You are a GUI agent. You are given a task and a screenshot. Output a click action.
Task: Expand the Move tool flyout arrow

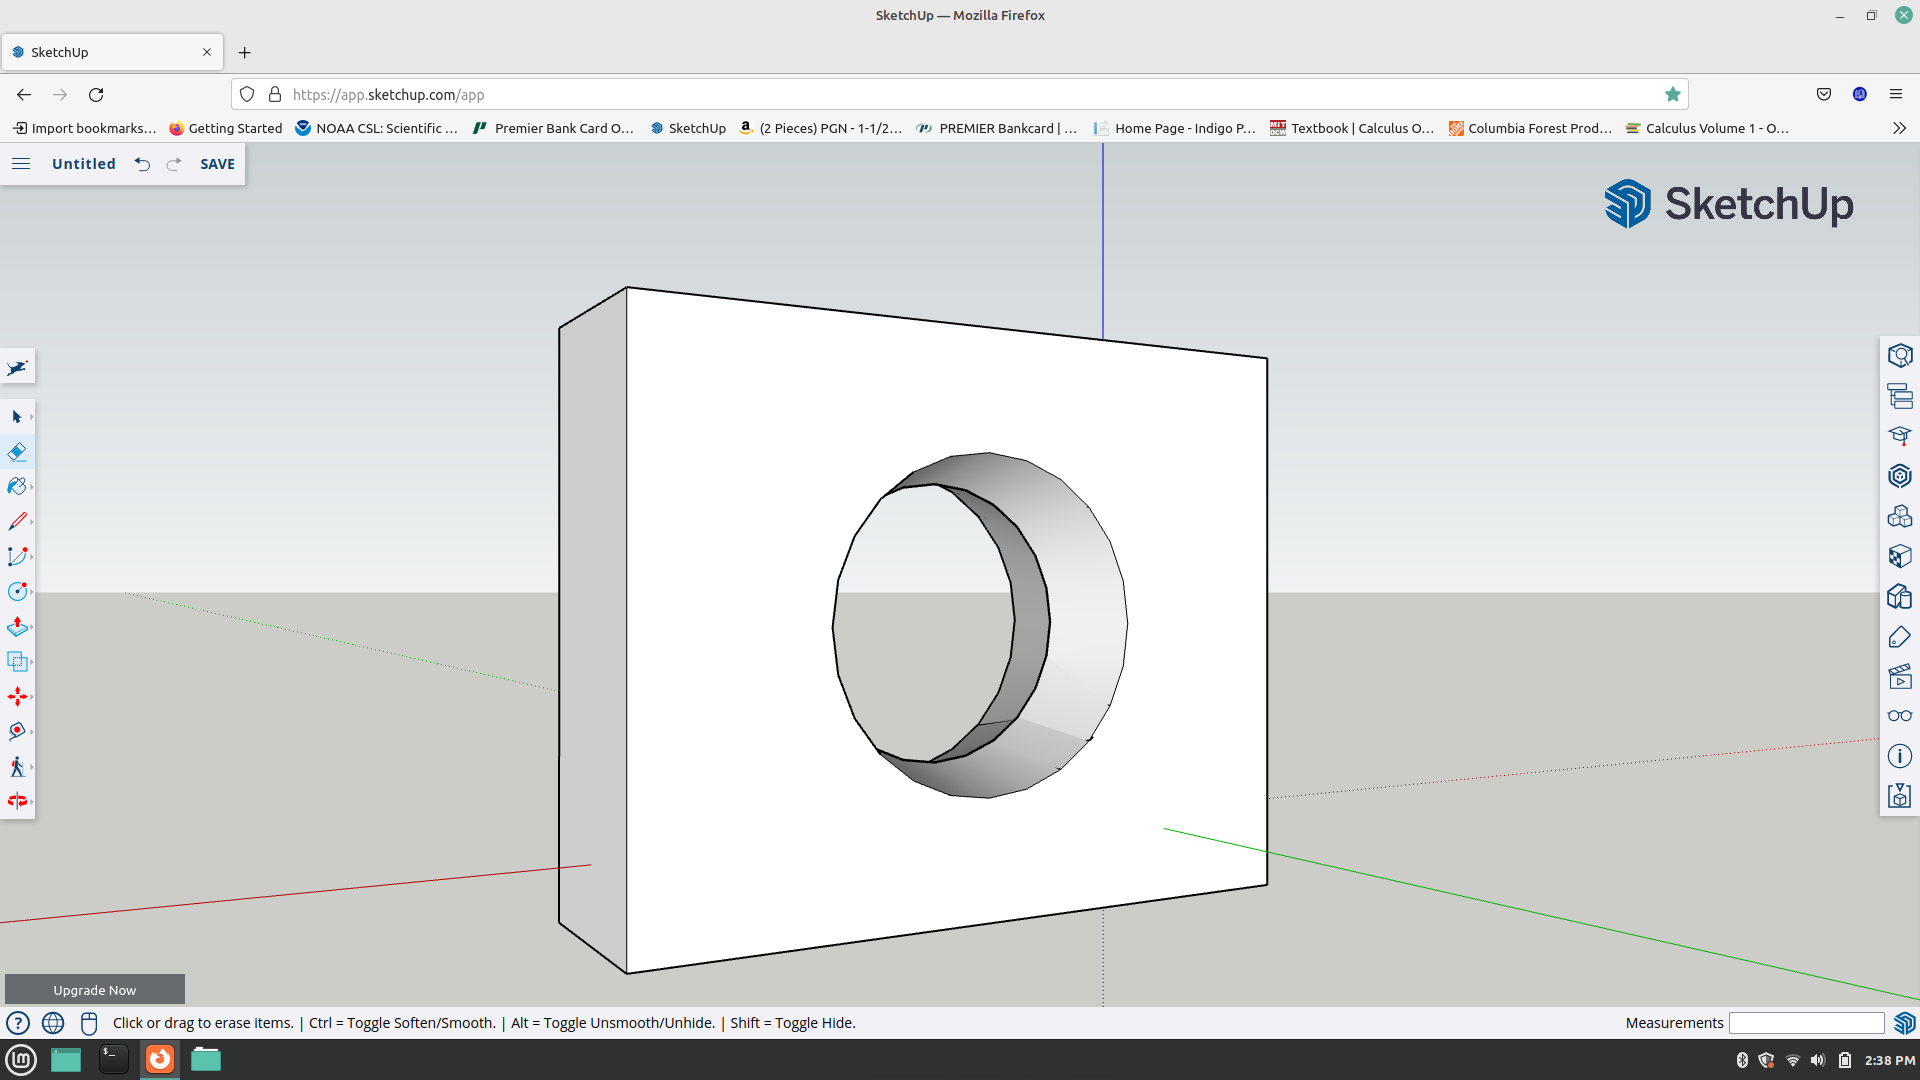pos(32,697)
